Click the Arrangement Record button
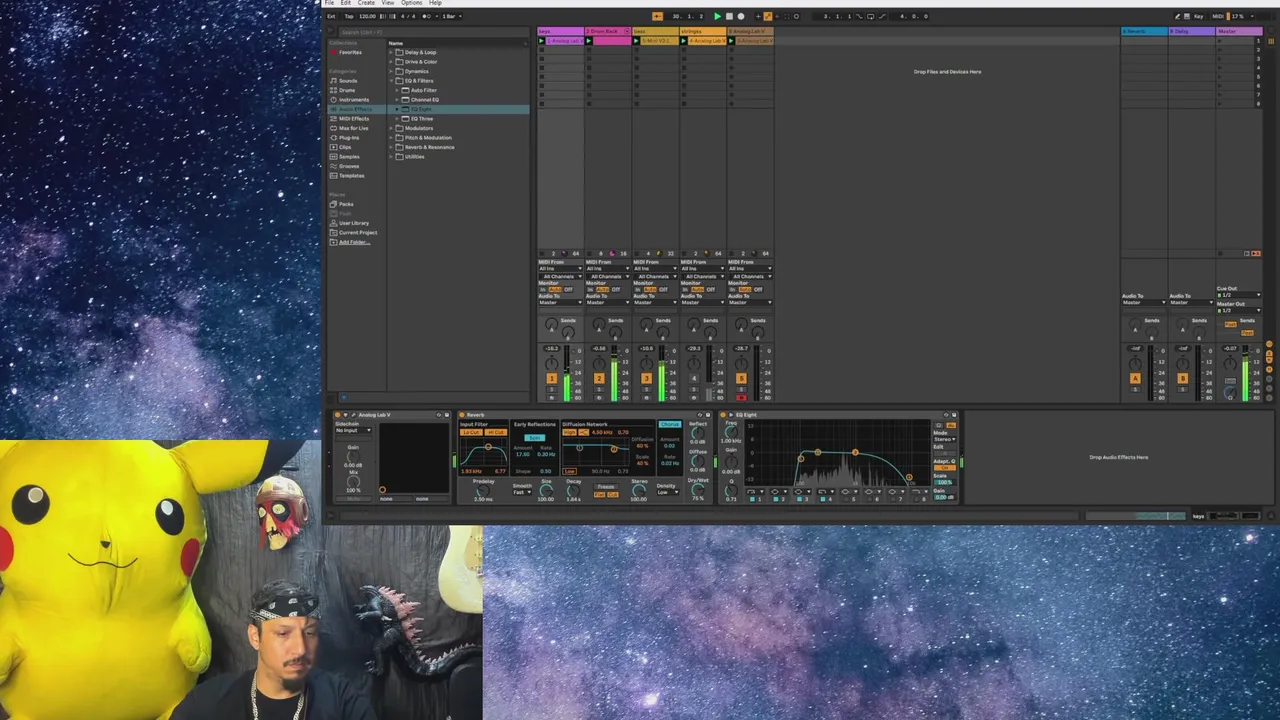Screen dimensions: 1280x720 click(x=741, y=16)
